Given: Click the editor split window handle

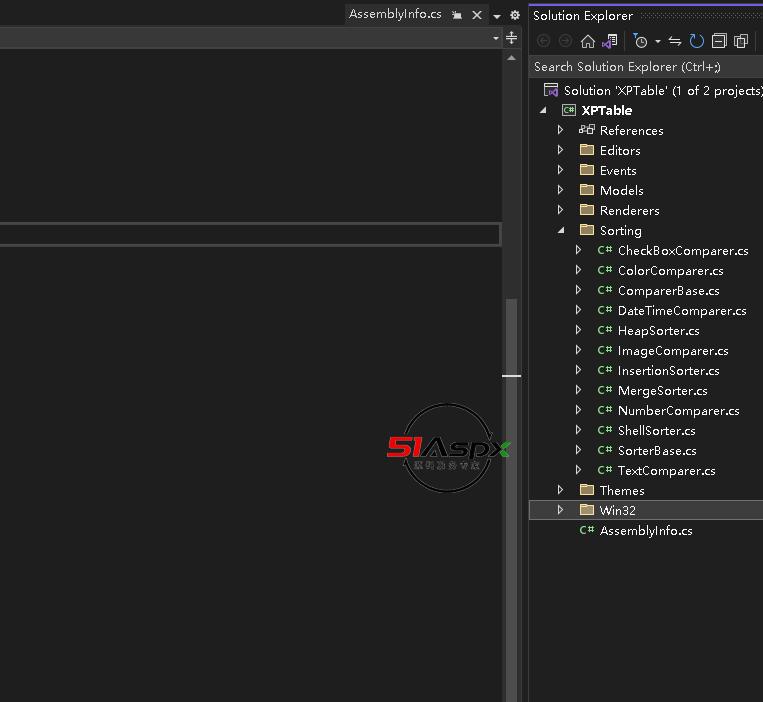Looking at the screenshot, I should click(x=511, y=38).
